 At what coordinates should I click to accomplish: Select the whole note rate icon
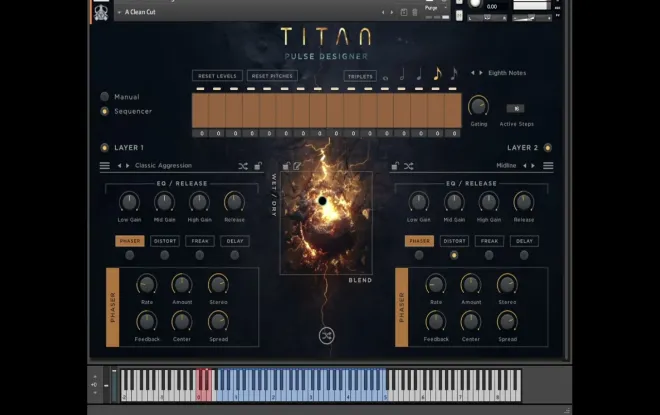pos(385,78)
